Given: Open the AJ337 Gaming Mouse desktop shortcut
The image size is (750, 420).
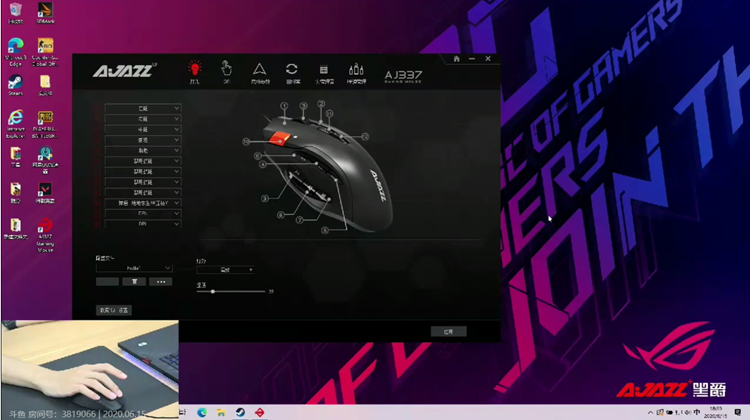Looking at the screenshot, I should (45, 234).
